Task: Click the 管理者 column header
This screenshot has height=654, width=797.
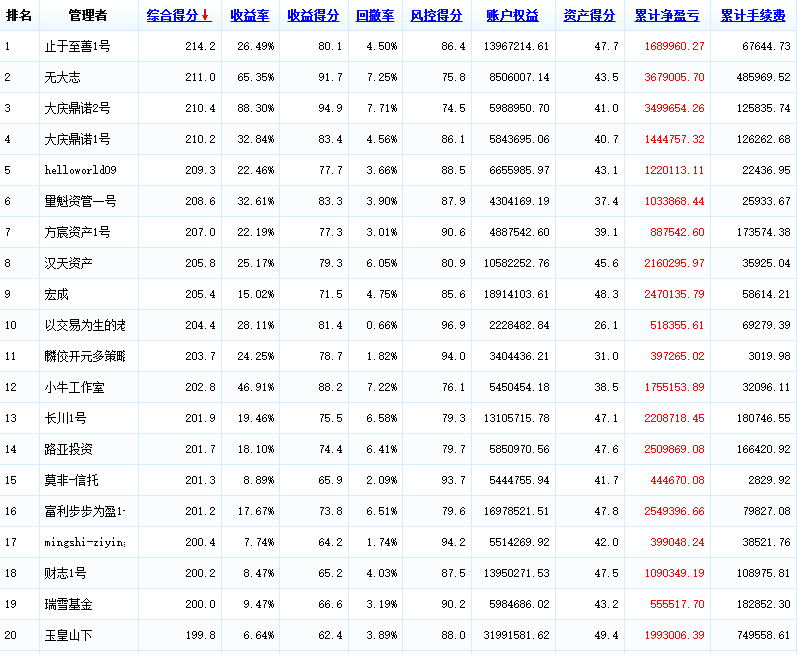Action: point(88,16)
